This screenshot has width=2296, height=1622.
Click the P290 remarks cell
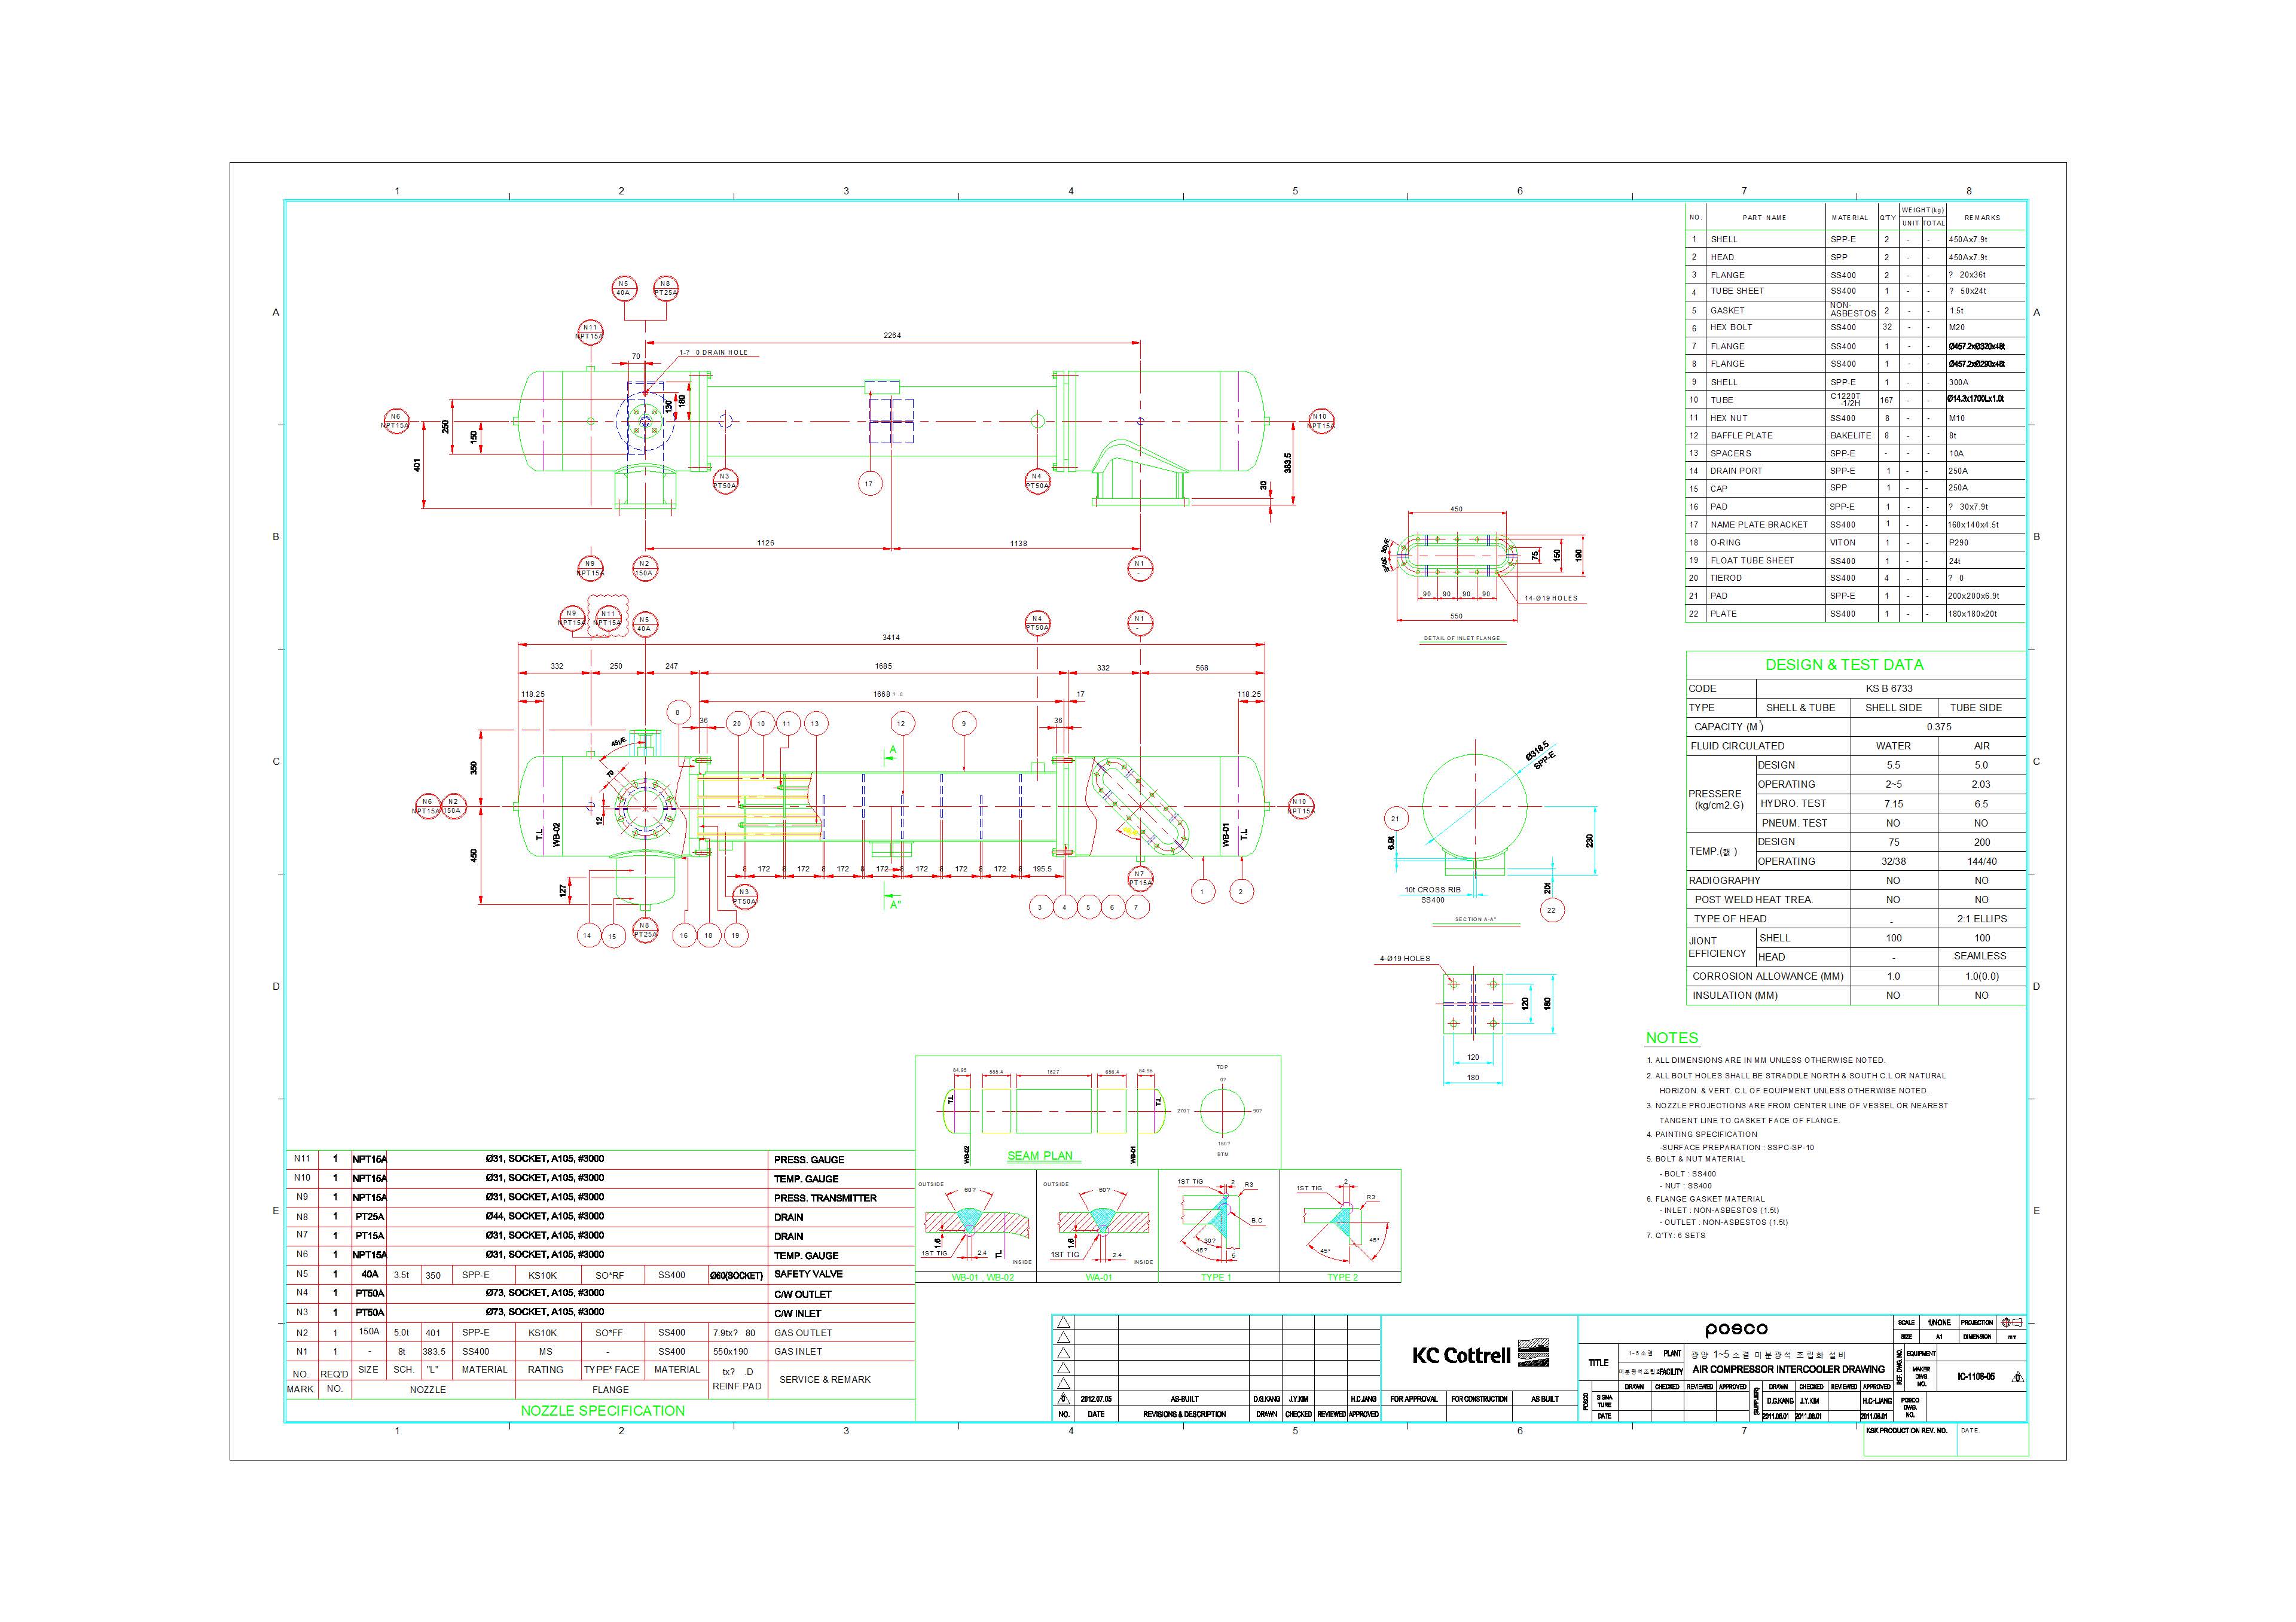pos(1958,542)
